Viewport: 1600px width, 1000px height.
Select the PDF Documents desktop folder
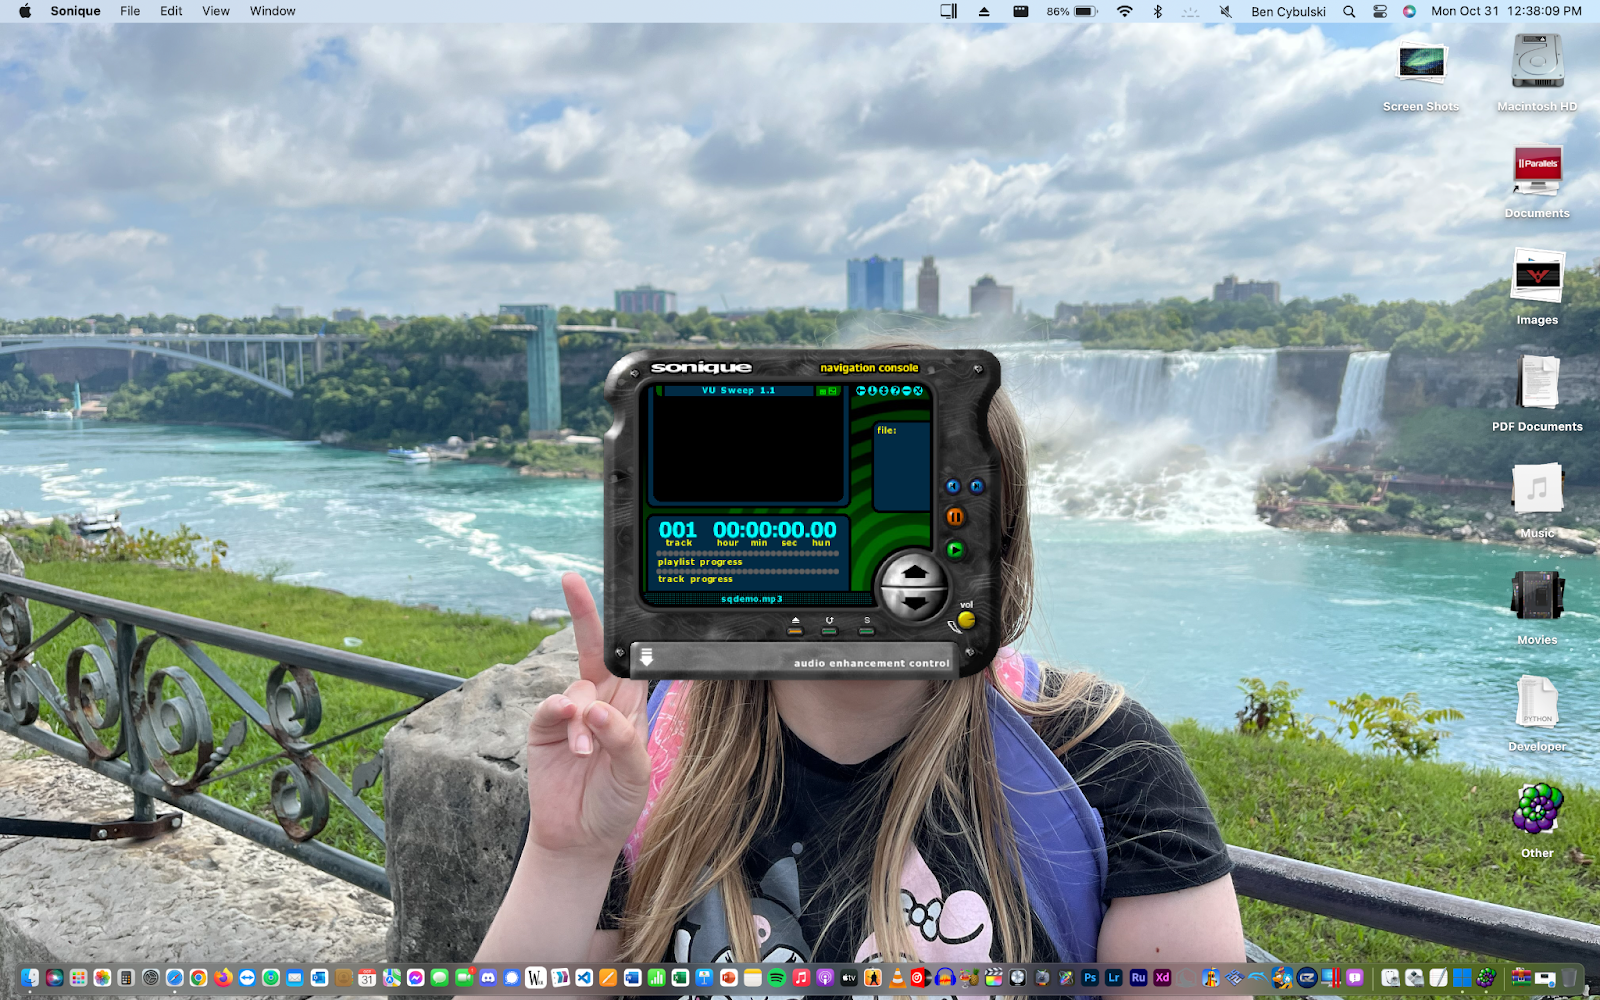[x=1537, y=393]
